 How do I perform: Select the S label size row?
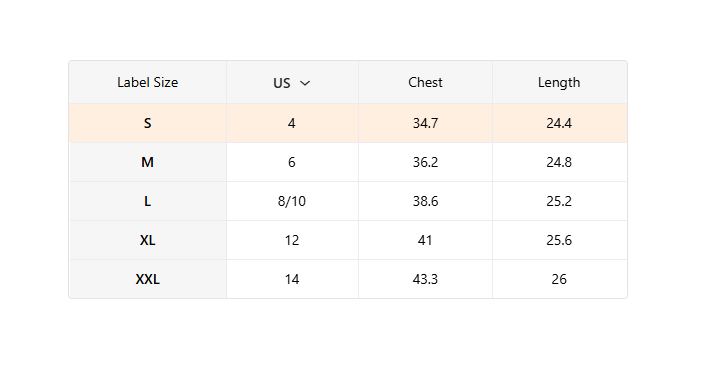pos(348,123)
